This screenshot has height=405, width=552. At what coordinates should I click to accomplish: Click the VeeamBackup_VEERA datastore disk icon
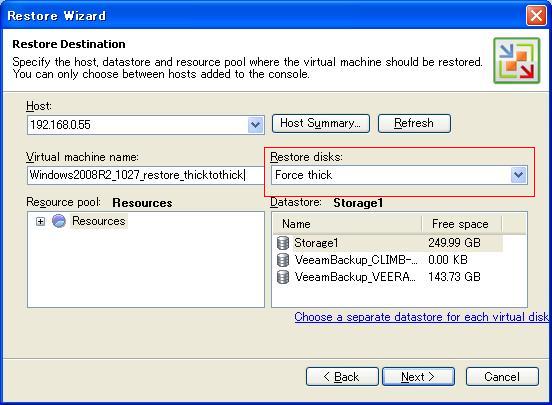pyautogui.click(x=283, y=277)
